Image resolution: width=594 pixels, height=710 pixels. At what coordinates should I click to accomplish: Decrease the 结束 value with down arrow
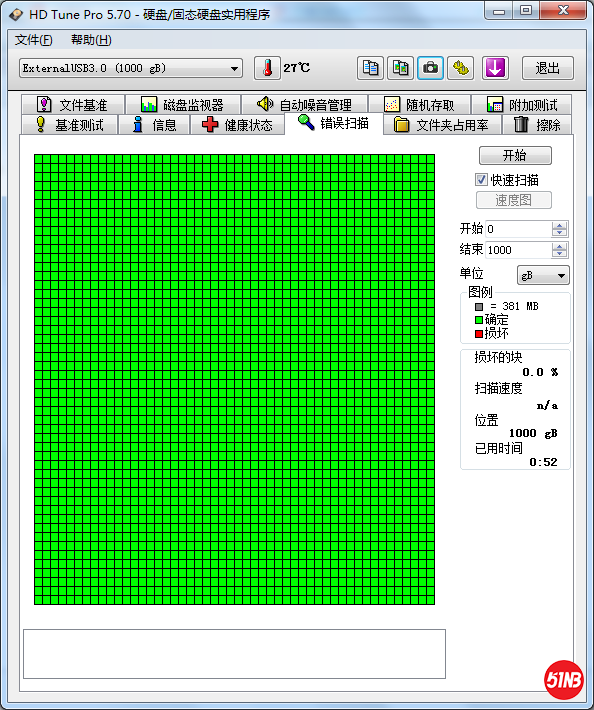(x=560, y=254)
